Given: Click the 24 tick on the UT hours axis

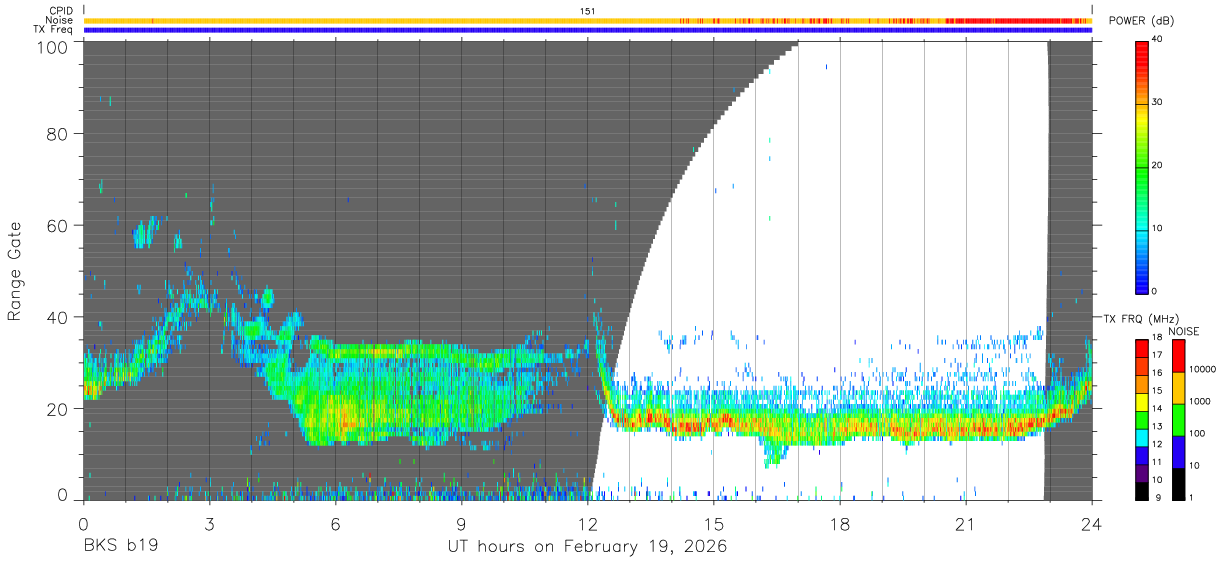Looking at the screenshot, I should pyautogui.click(x=1091, y=523).
